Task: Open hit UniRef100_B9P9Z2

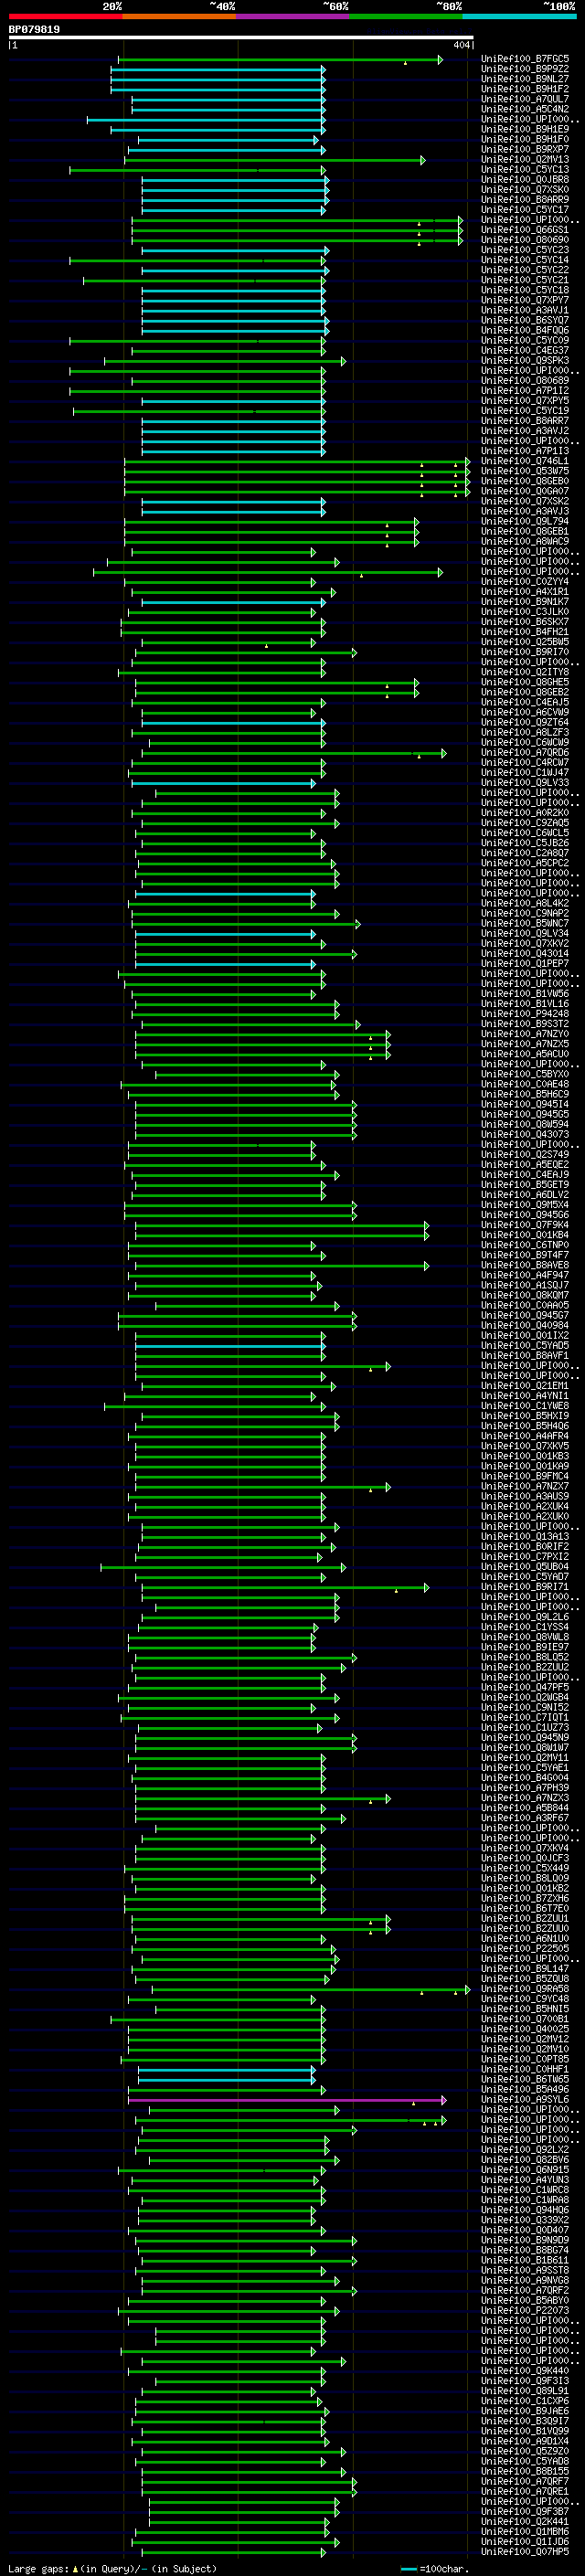Action: (x=524, y=69)
